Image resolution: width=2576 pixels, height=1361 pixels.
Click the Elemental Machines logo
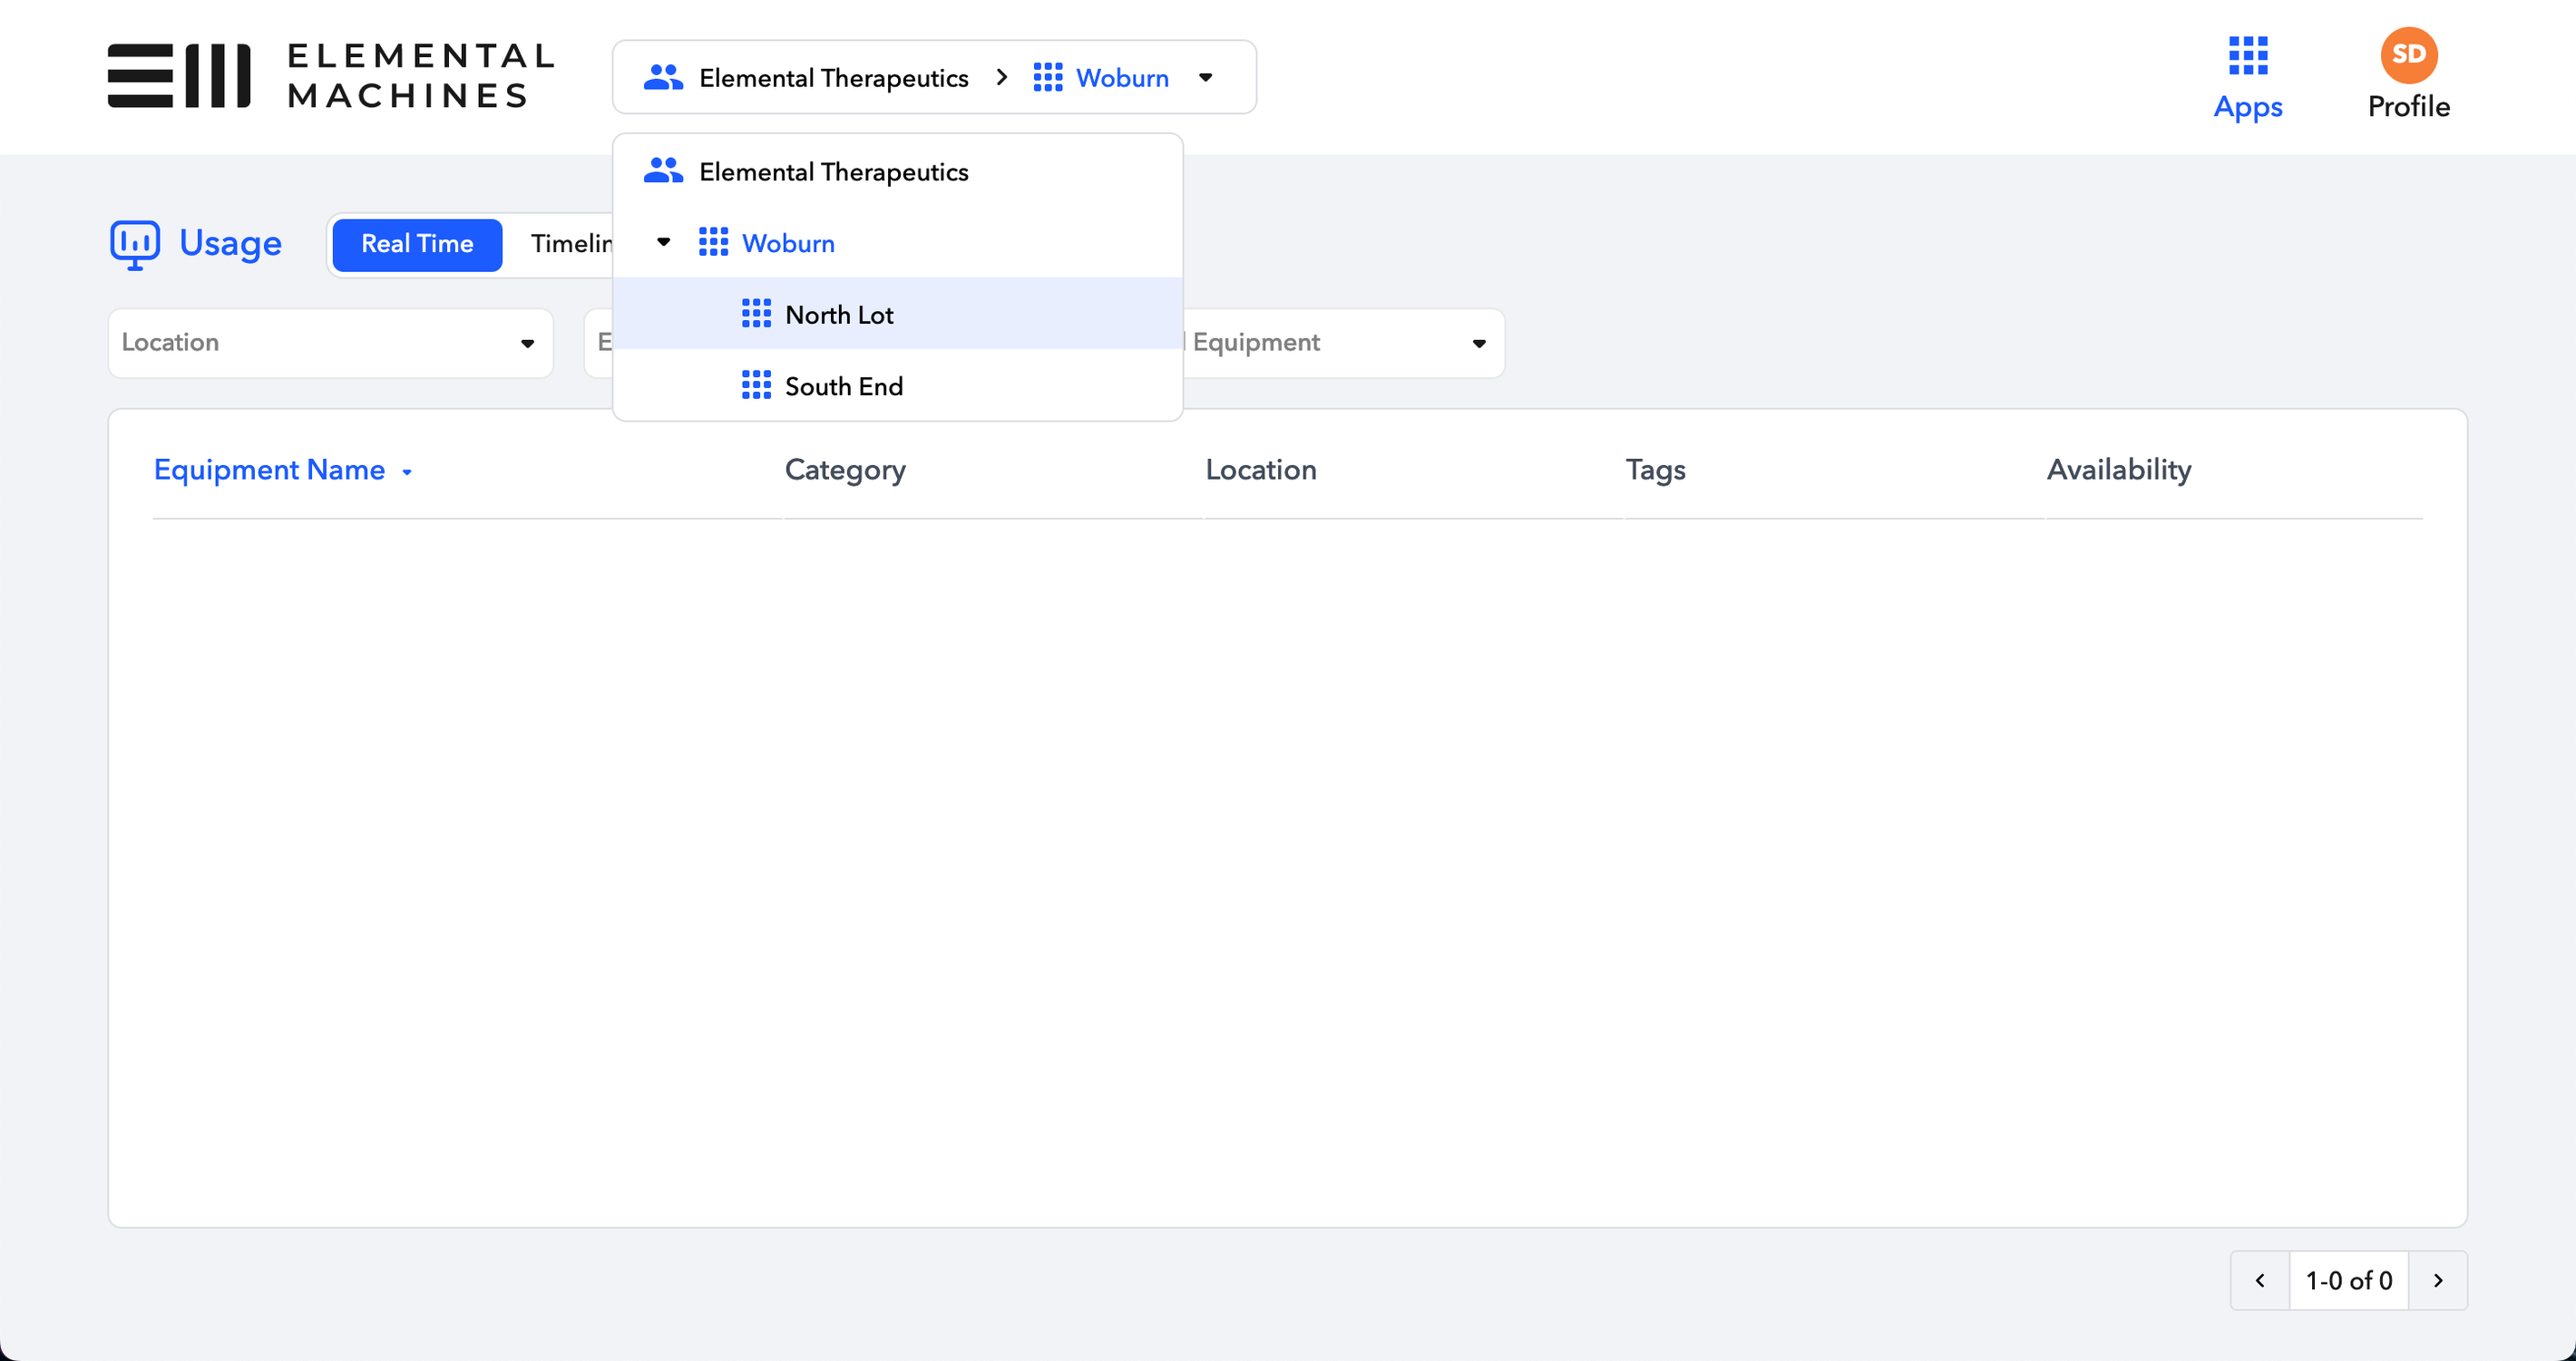tap(331, 76)
